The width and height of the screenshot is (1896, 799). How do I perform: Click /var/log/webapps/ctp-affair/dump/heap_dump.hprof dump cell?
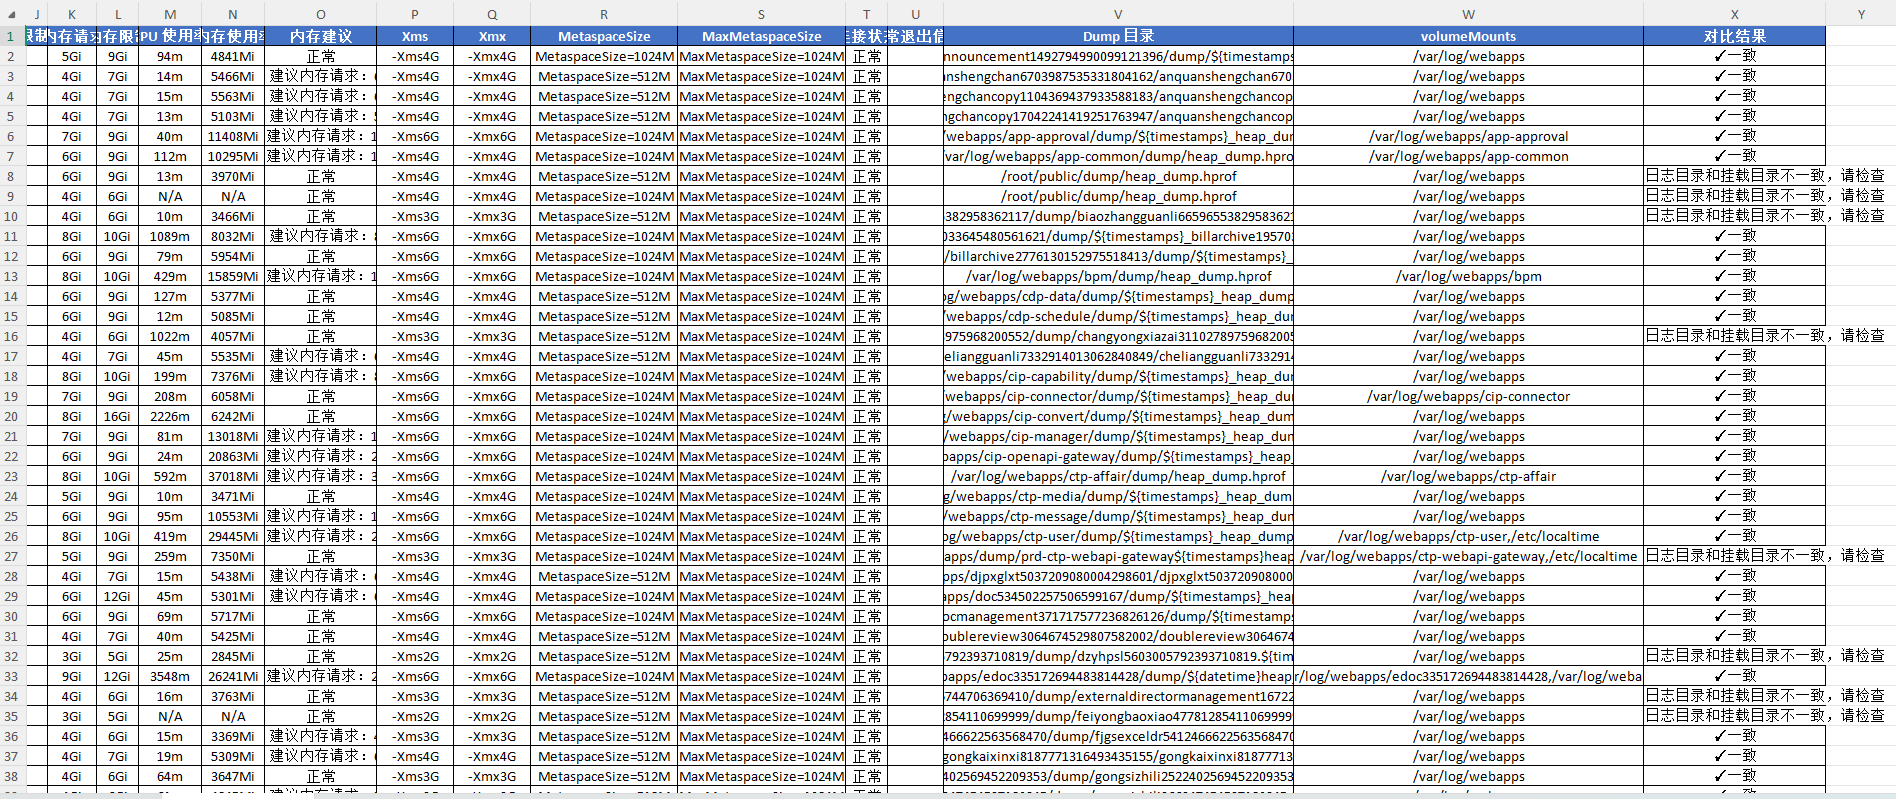click(1118, 476)
